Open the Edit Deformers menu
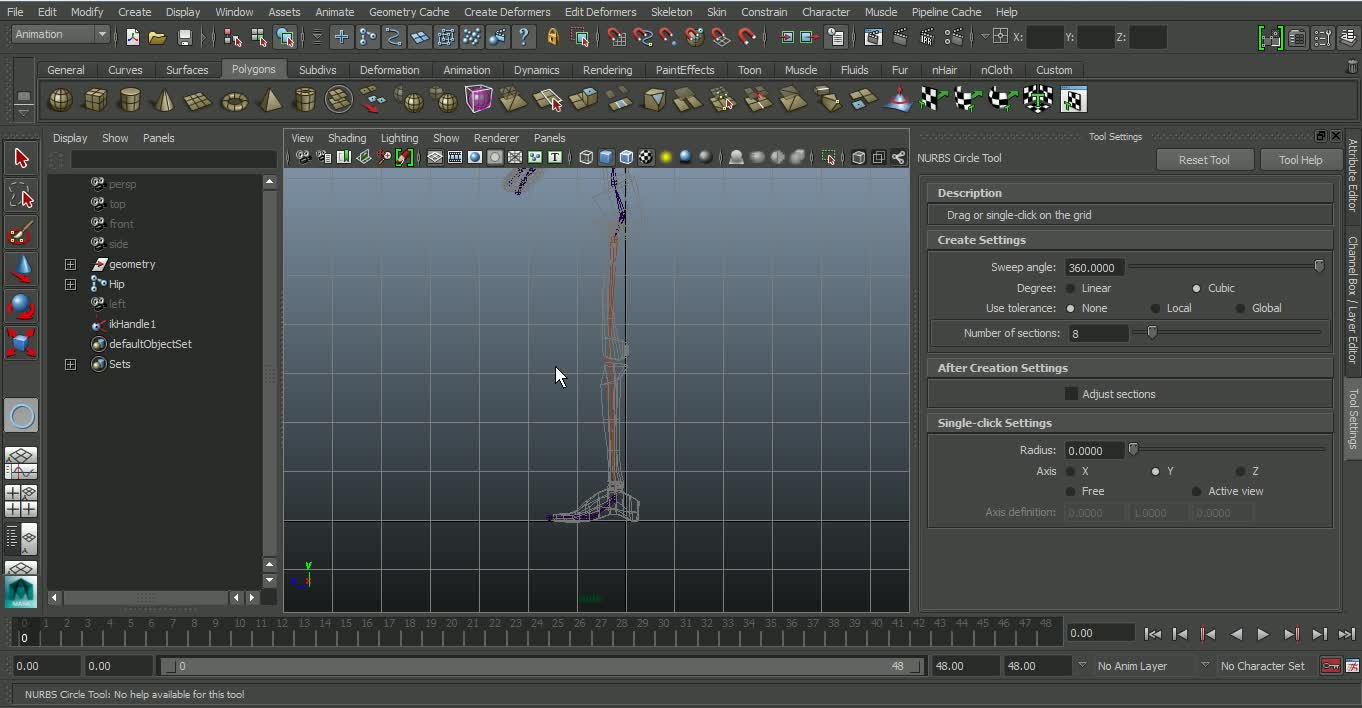 [600, 12]
